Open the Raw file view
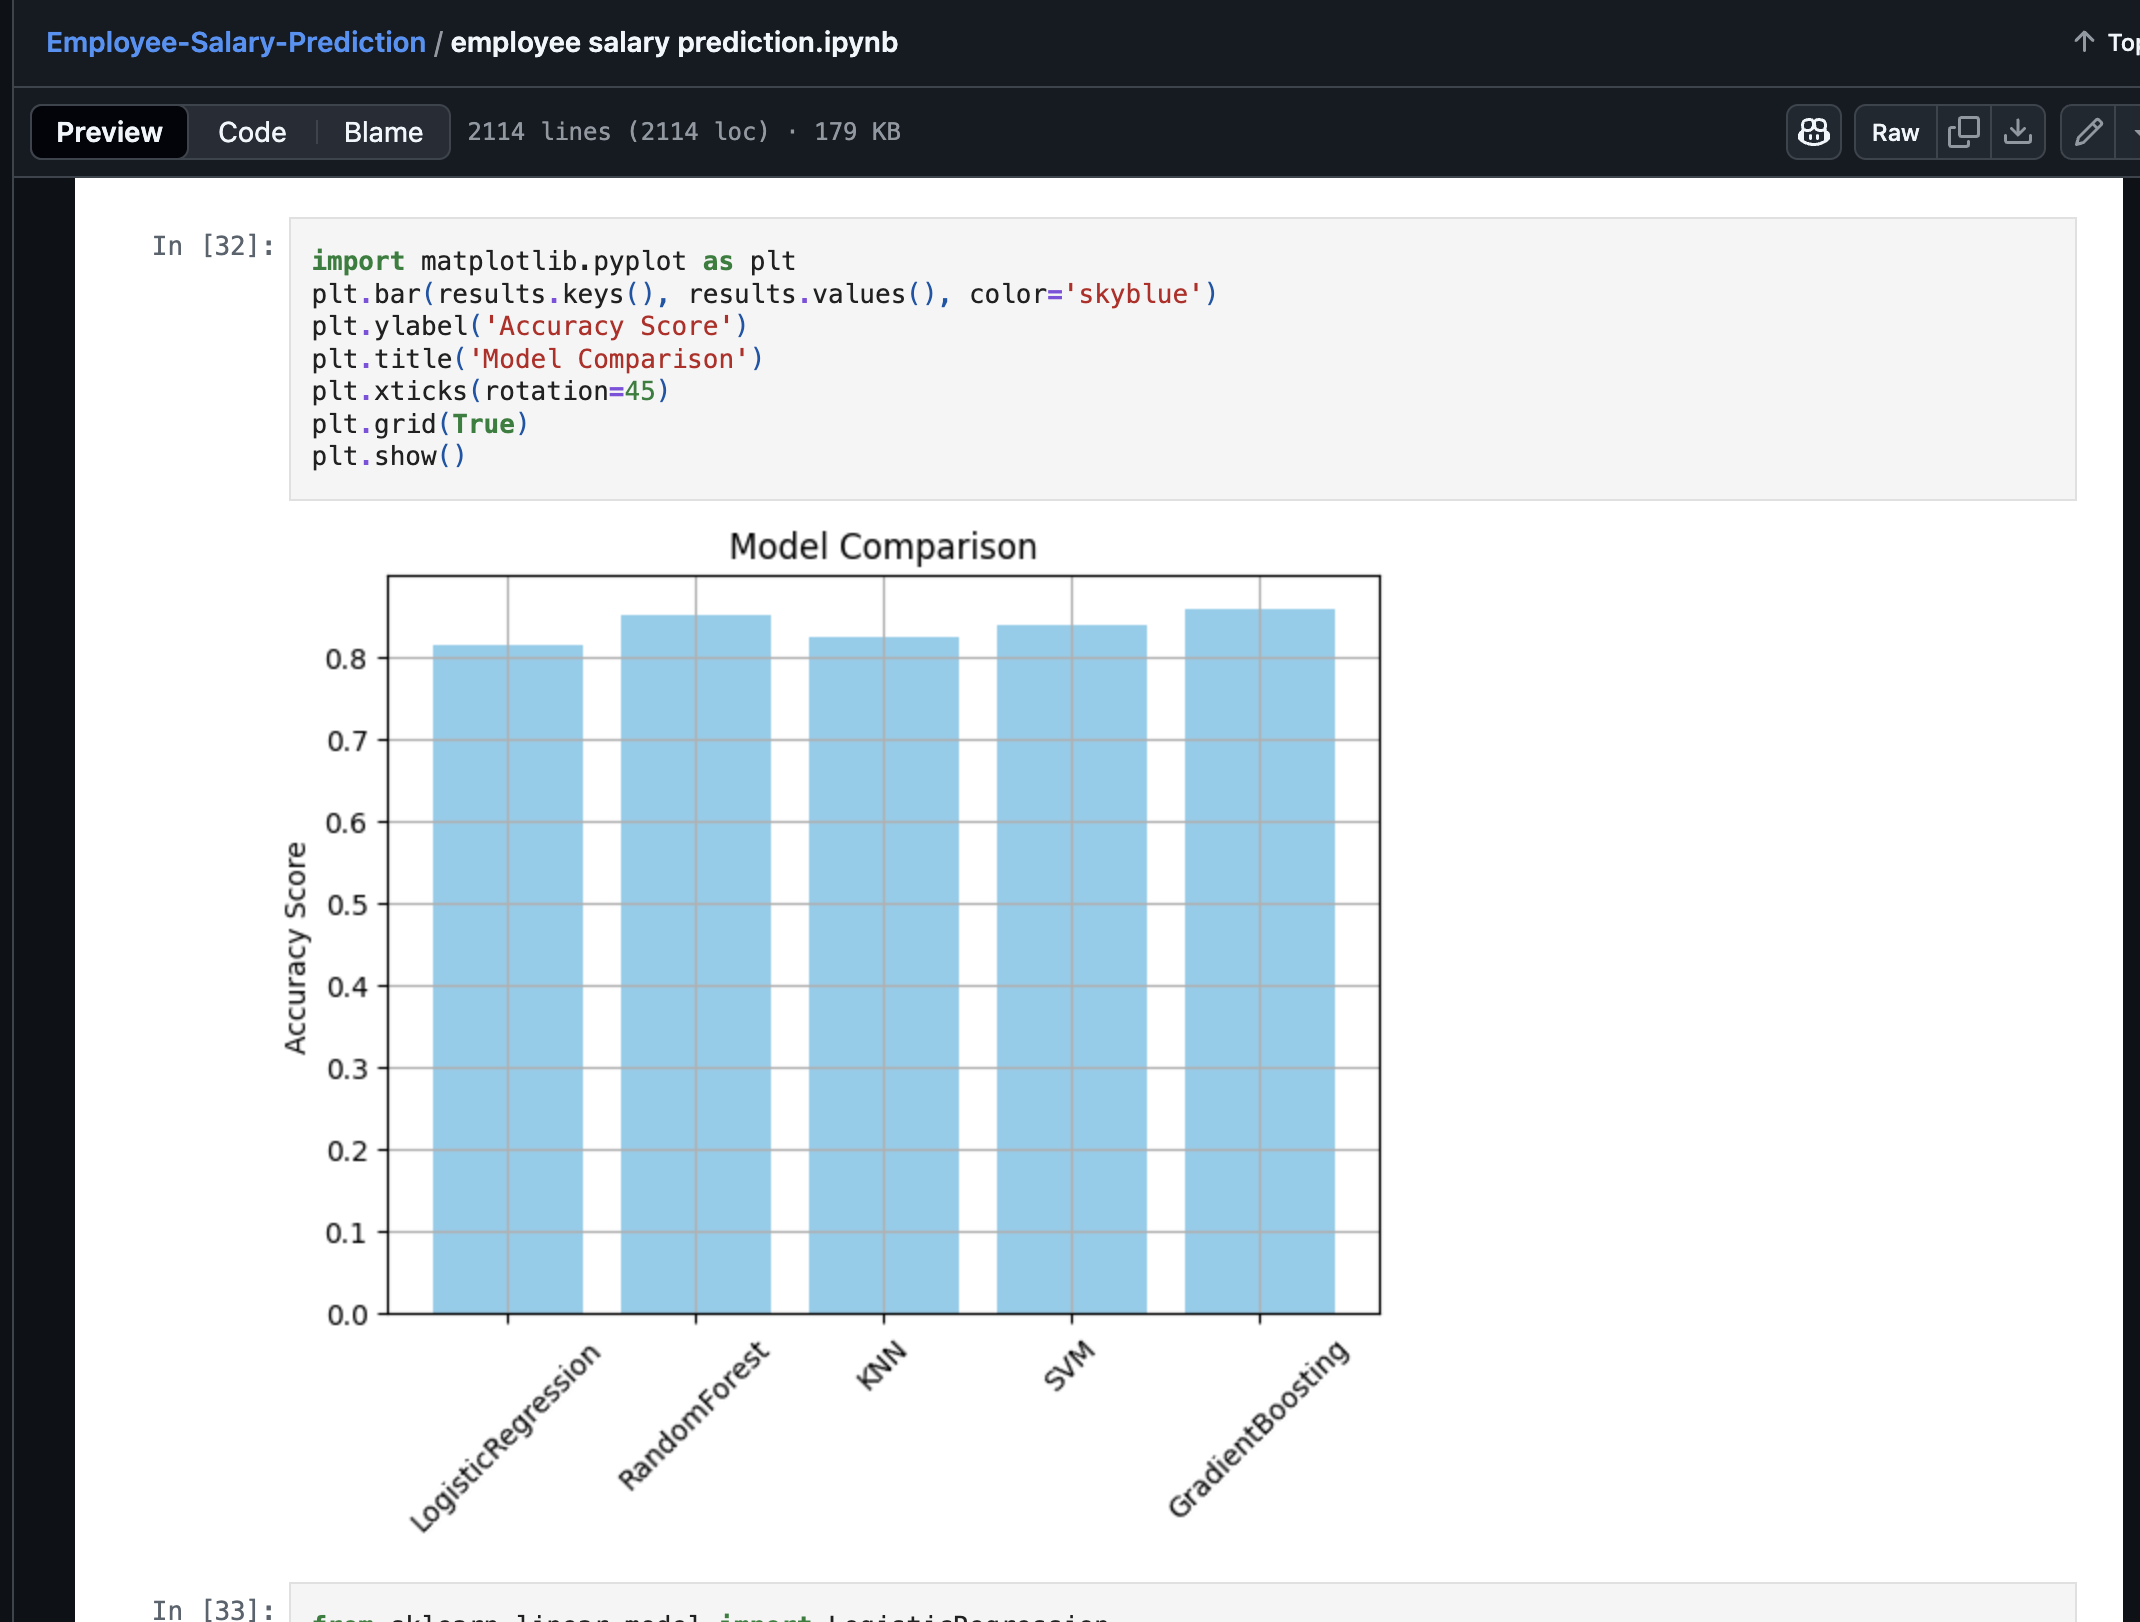Screen dimensions: 2140x1622 (1895, 132)
